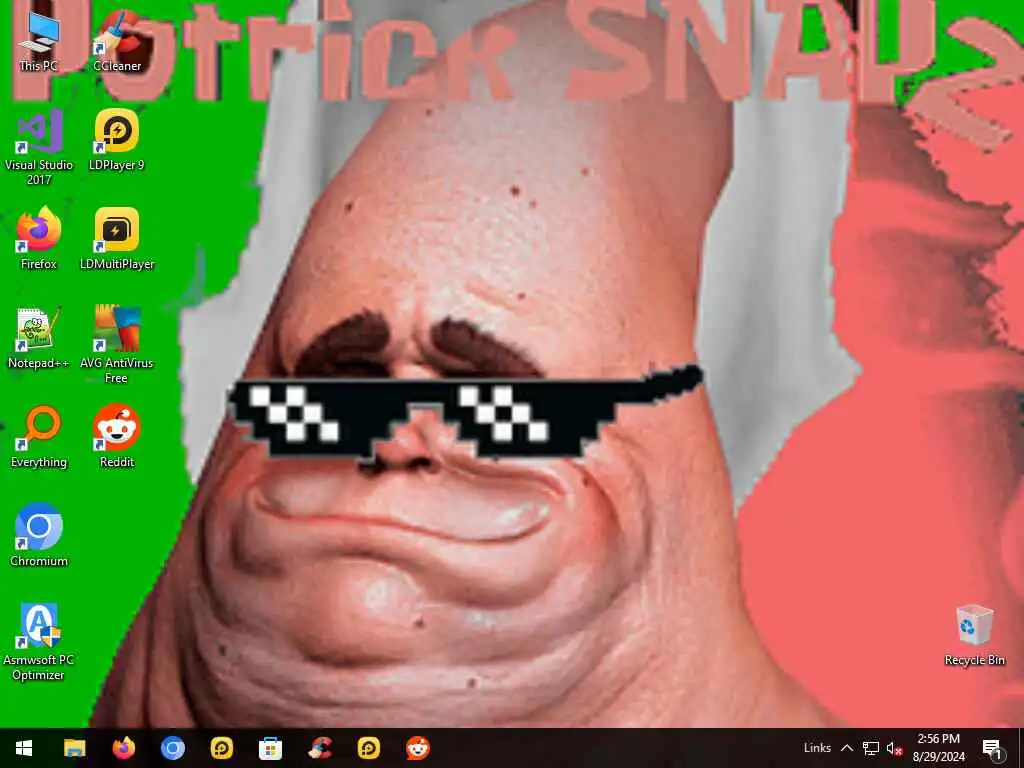Select the Visual Studio 2017 desktop shortcut
Viewport: 1024px width, 768px height.
39,147
